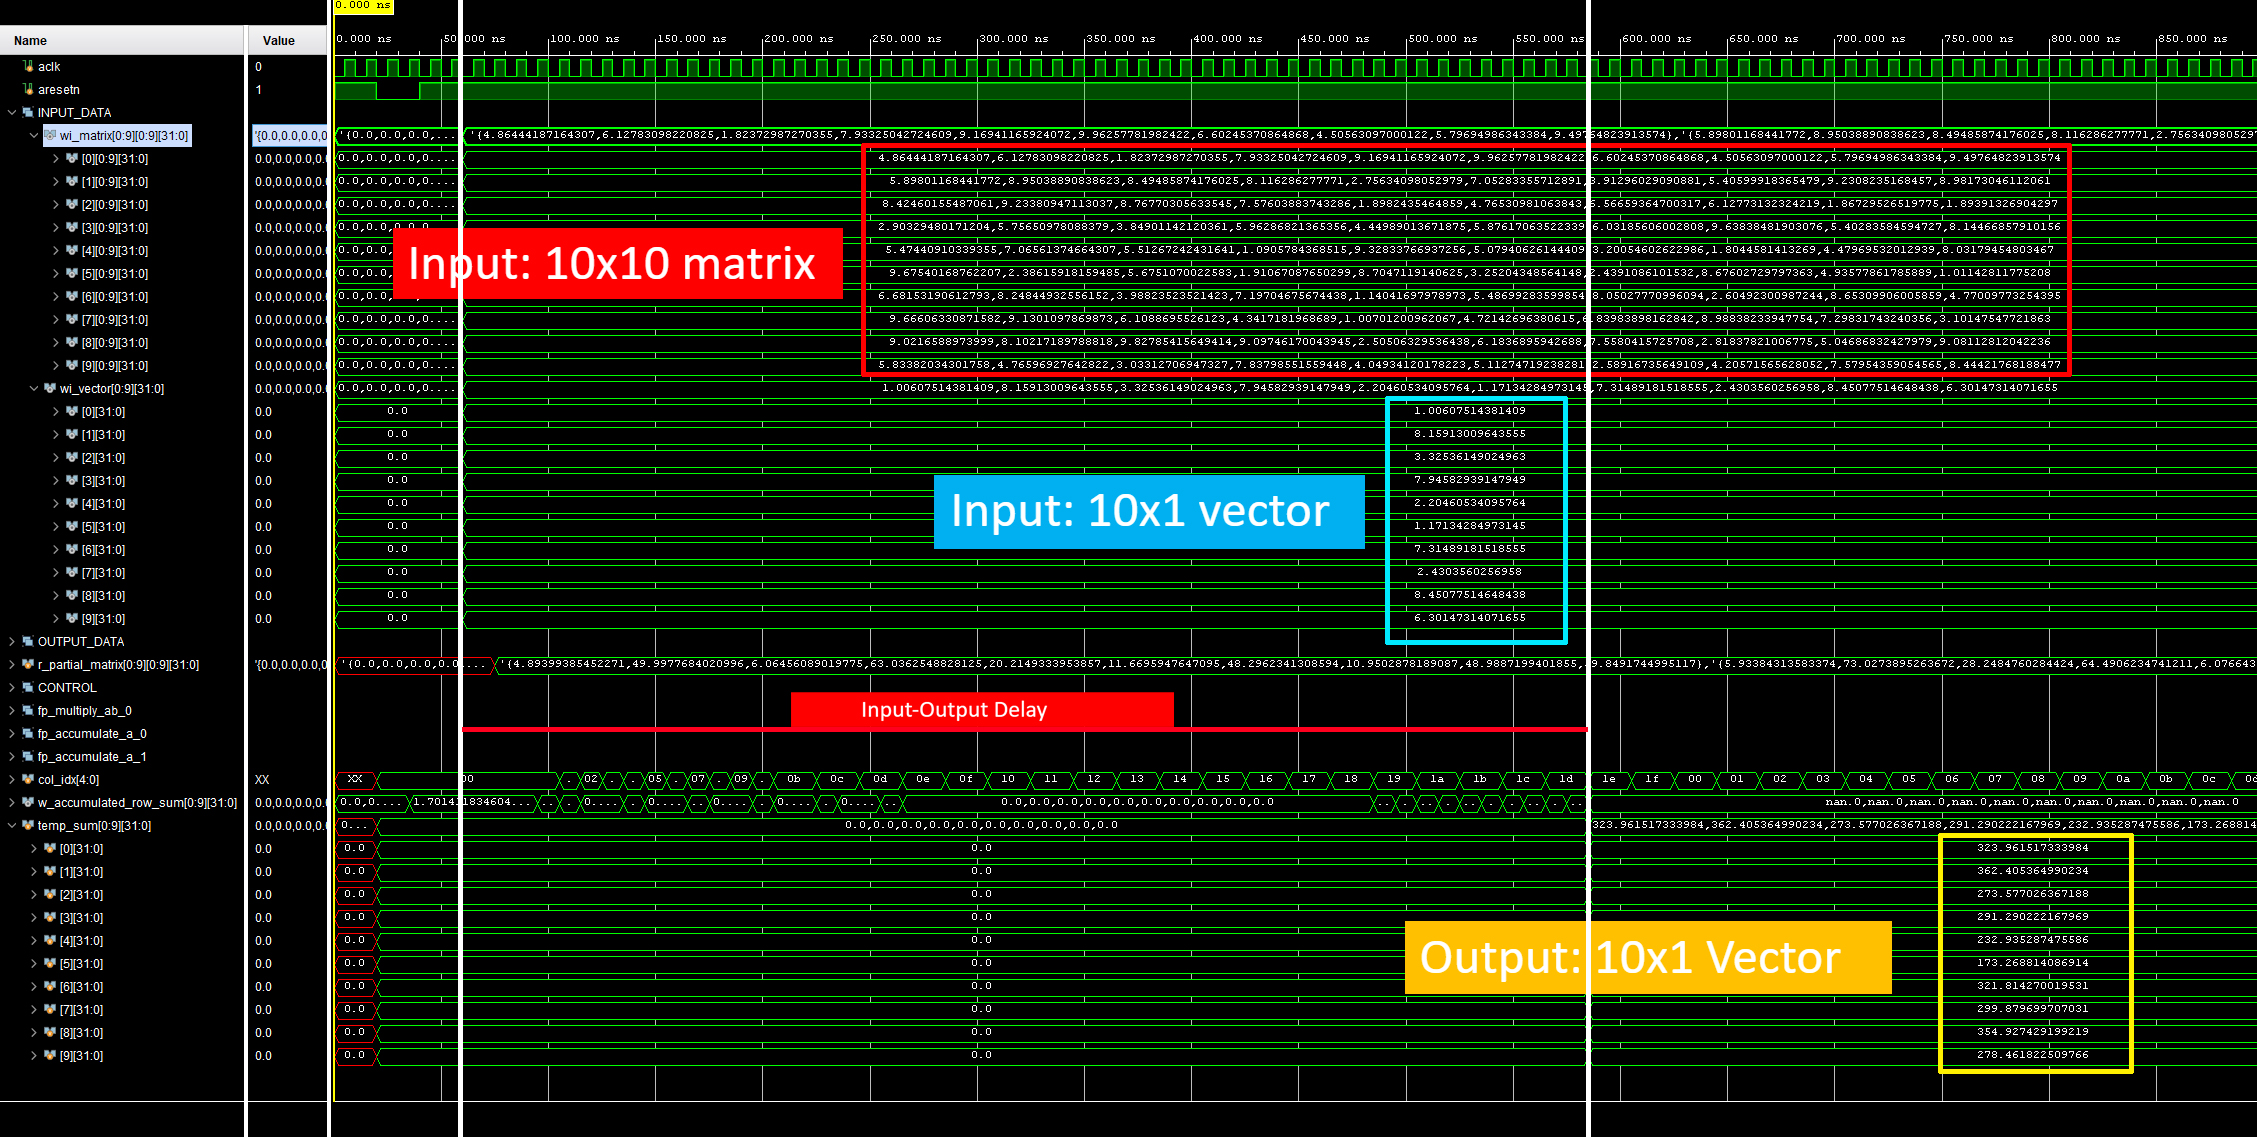Click the wi_matrix bus icon

[50, 135]
